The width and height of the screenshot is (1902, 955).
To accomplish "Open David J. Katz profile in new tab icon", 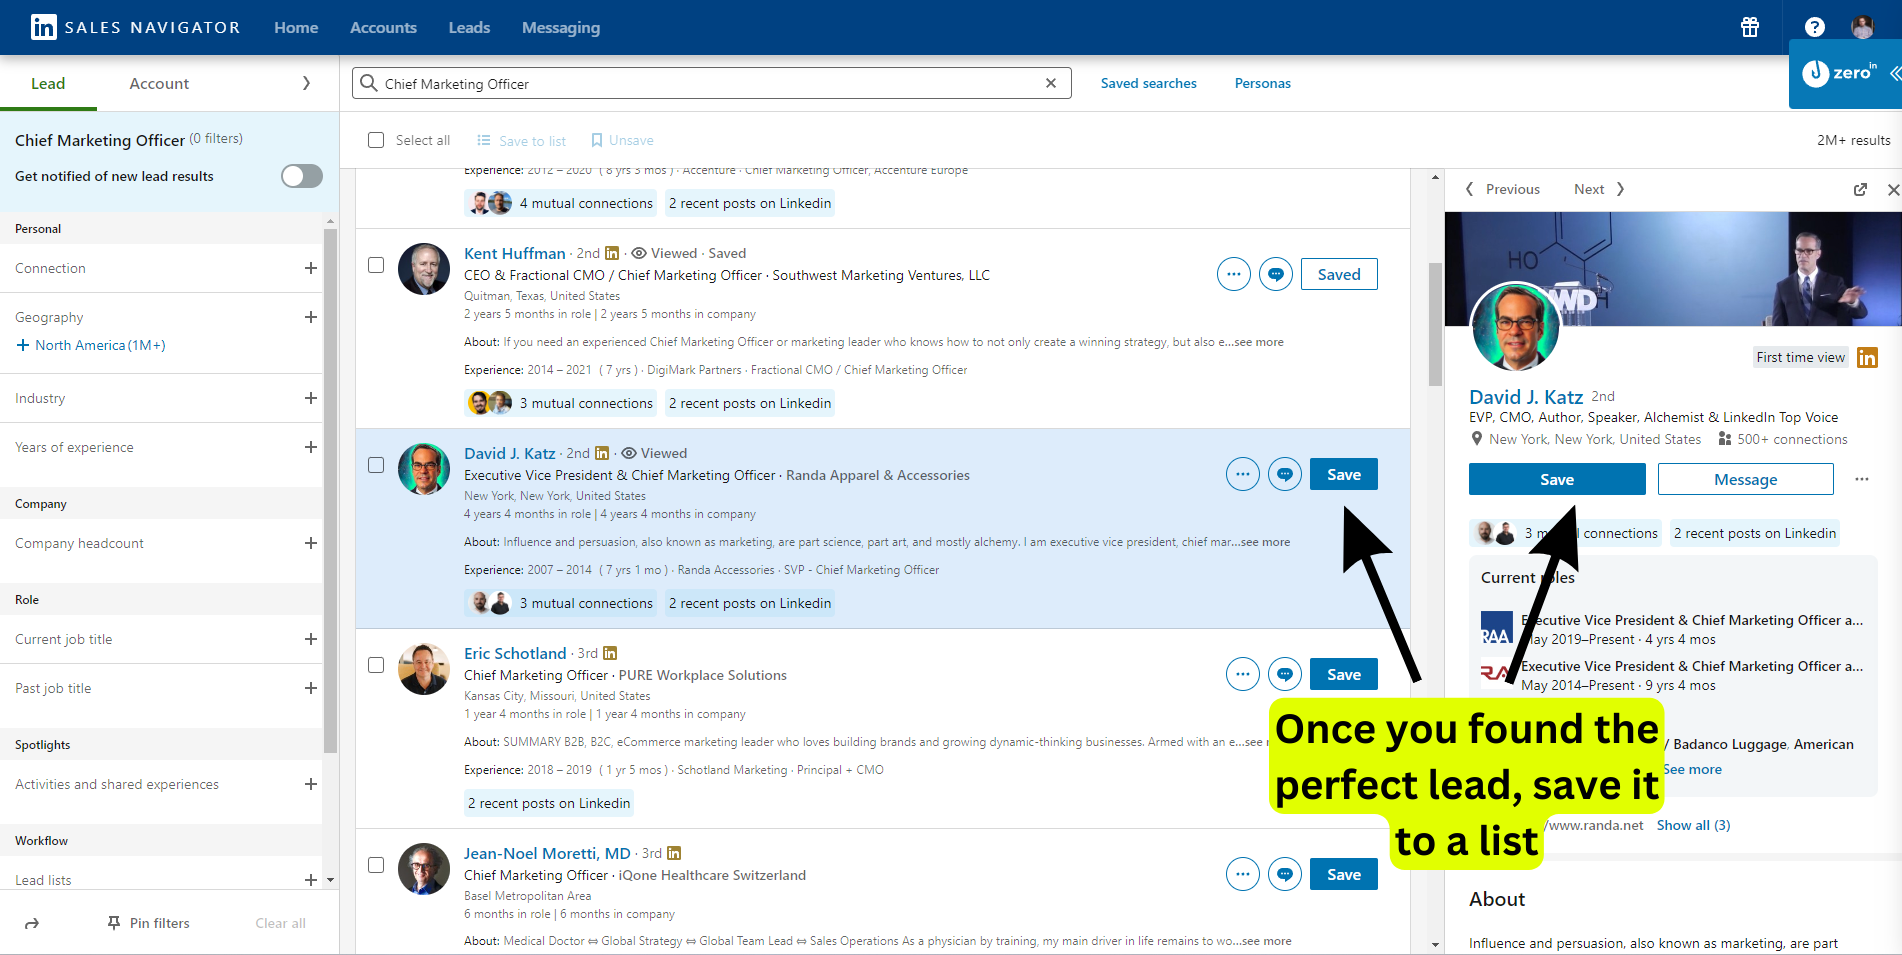I will click(1860, 189).
